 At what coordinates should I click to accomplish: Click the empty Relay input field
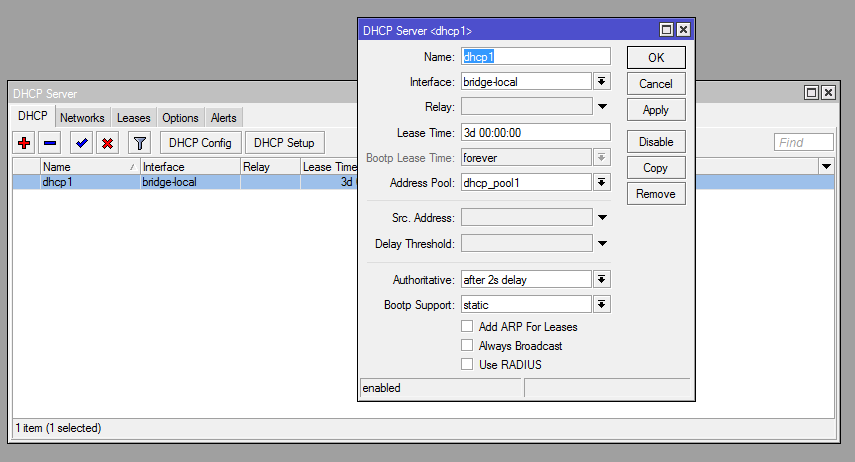click(527, 106)
